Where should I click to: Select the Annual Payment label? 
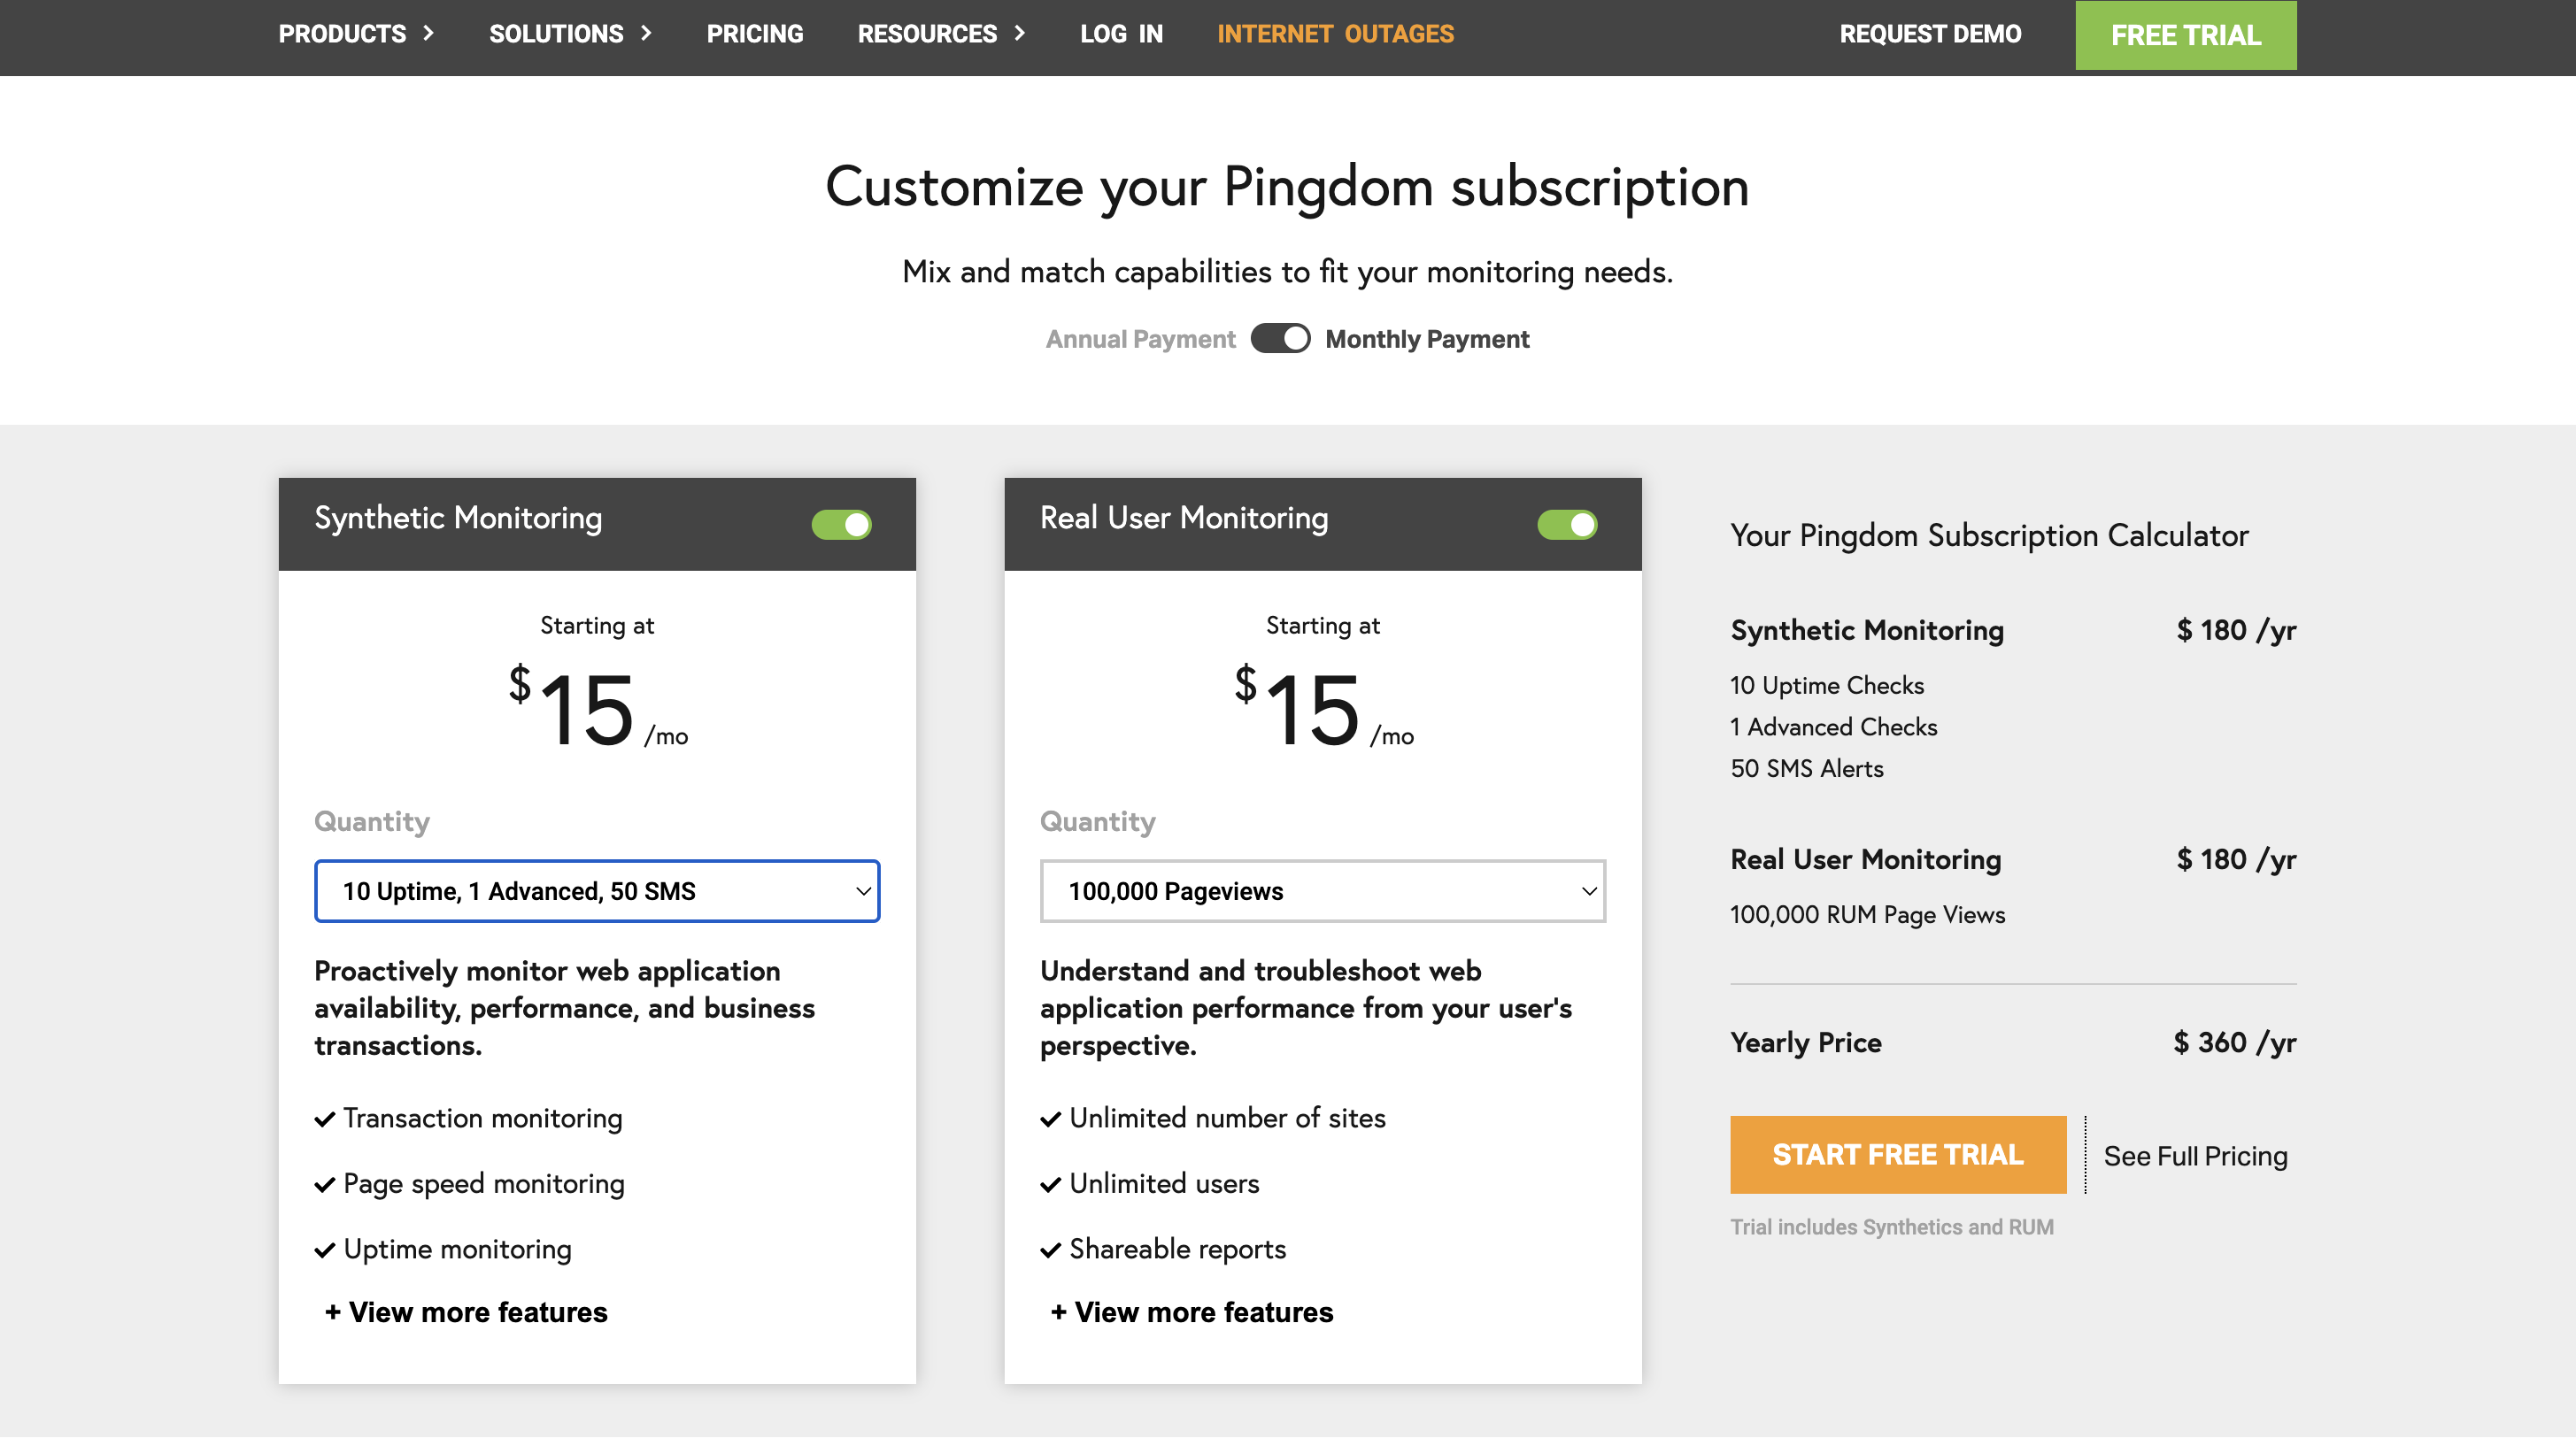pyautogui.click(x=1140, y=339)
